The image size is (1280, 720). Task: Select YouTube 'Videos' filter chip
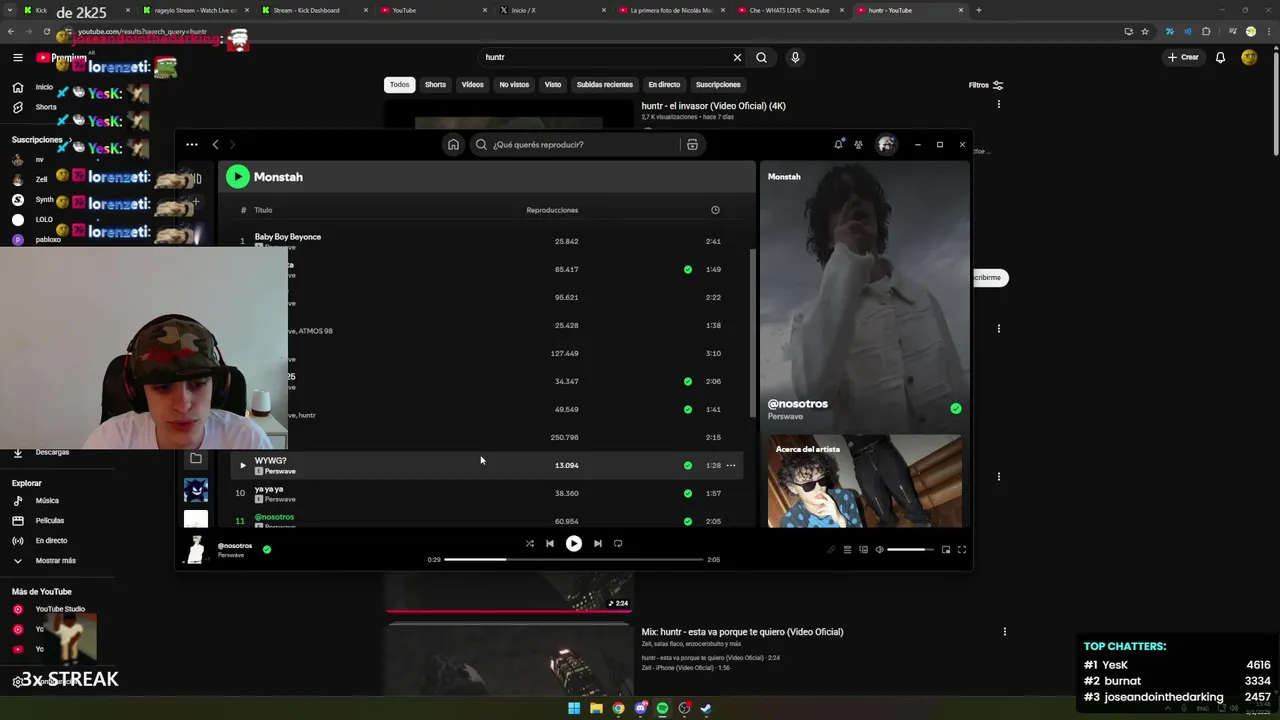pos(472,85)
